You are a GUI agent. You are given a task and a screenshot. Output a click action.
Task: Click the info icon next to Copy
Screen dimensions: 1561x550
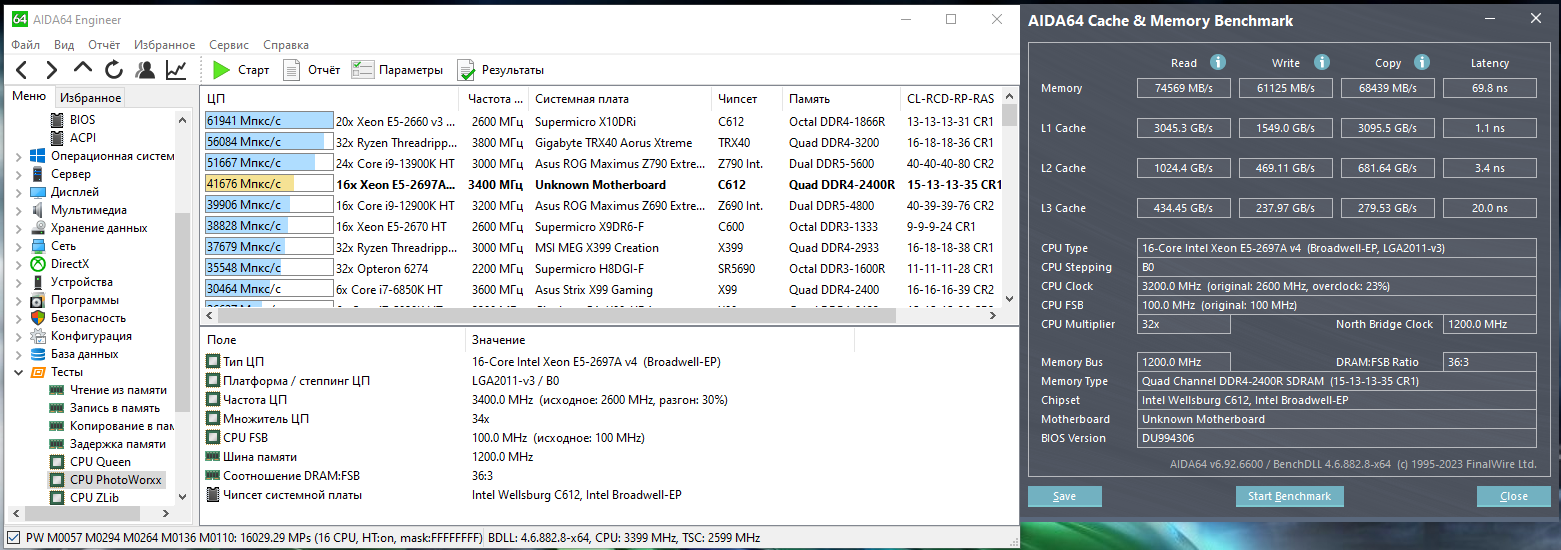click(x=1424, y=62)
